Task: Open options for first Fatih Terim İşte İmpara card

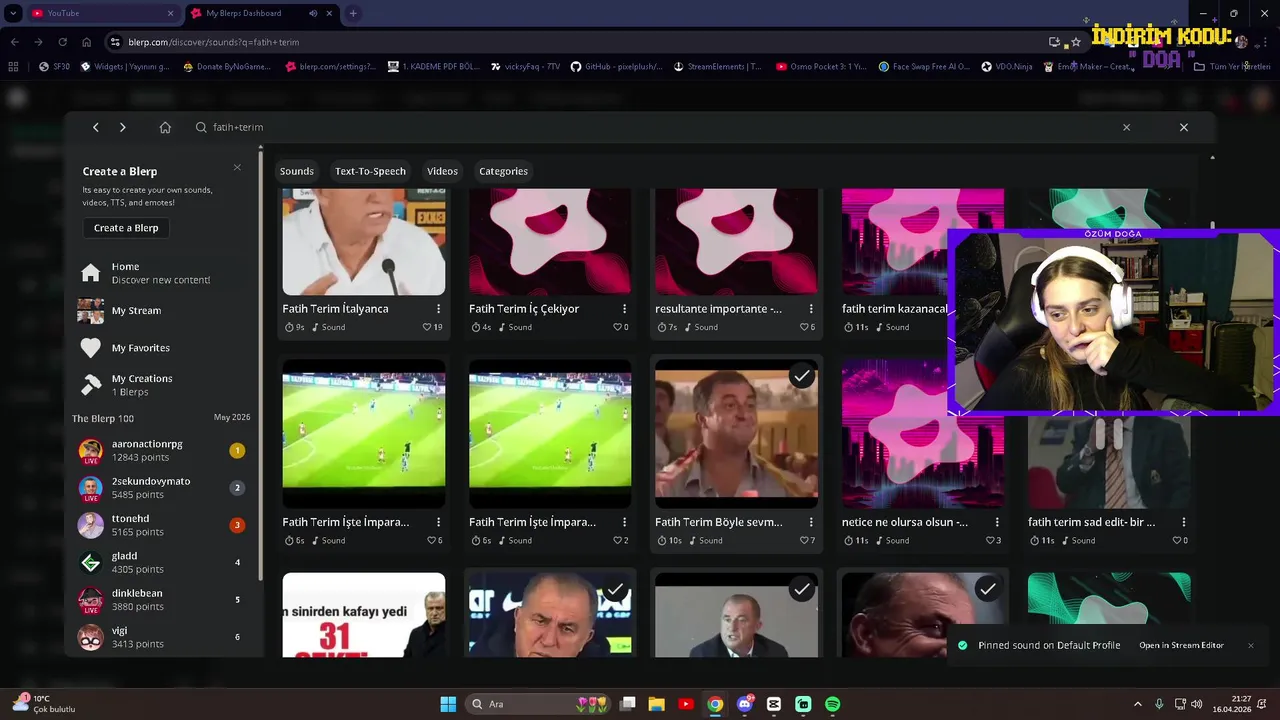Action: click(x=438, y=522)
